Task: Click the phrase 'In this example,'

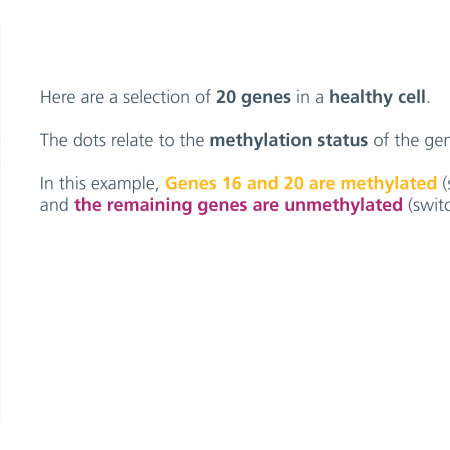Action: tap(99, 184)
